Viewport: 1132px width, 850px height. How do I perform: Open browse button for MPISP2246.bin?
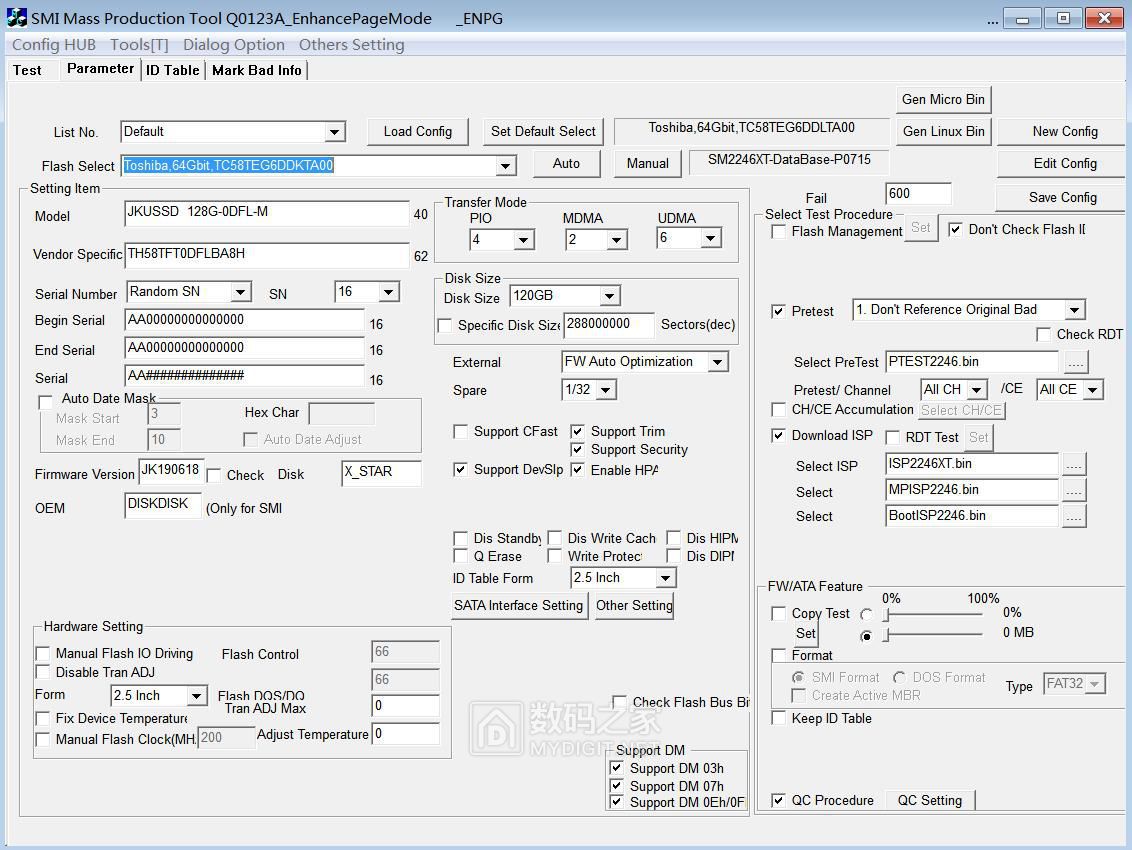pyautogui.click(x=1074, y=490)
